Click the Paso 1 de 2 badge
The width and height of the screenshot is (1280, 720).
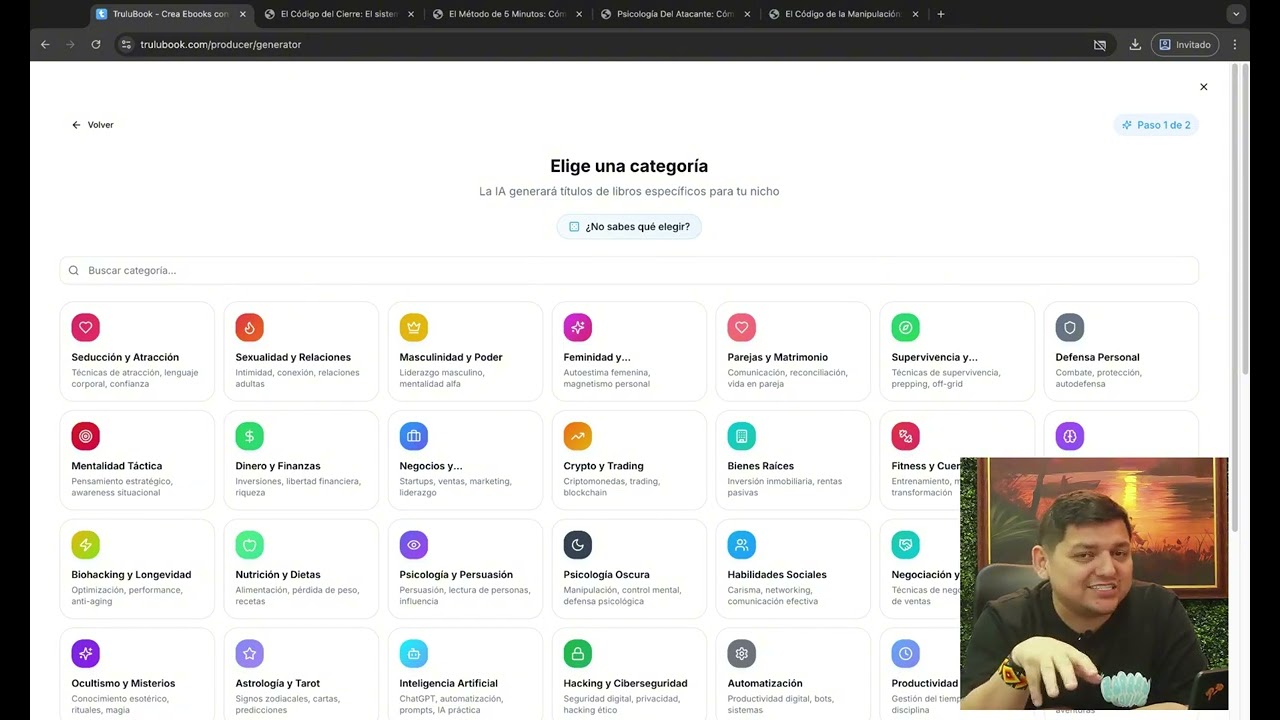tap(1156, 125)
